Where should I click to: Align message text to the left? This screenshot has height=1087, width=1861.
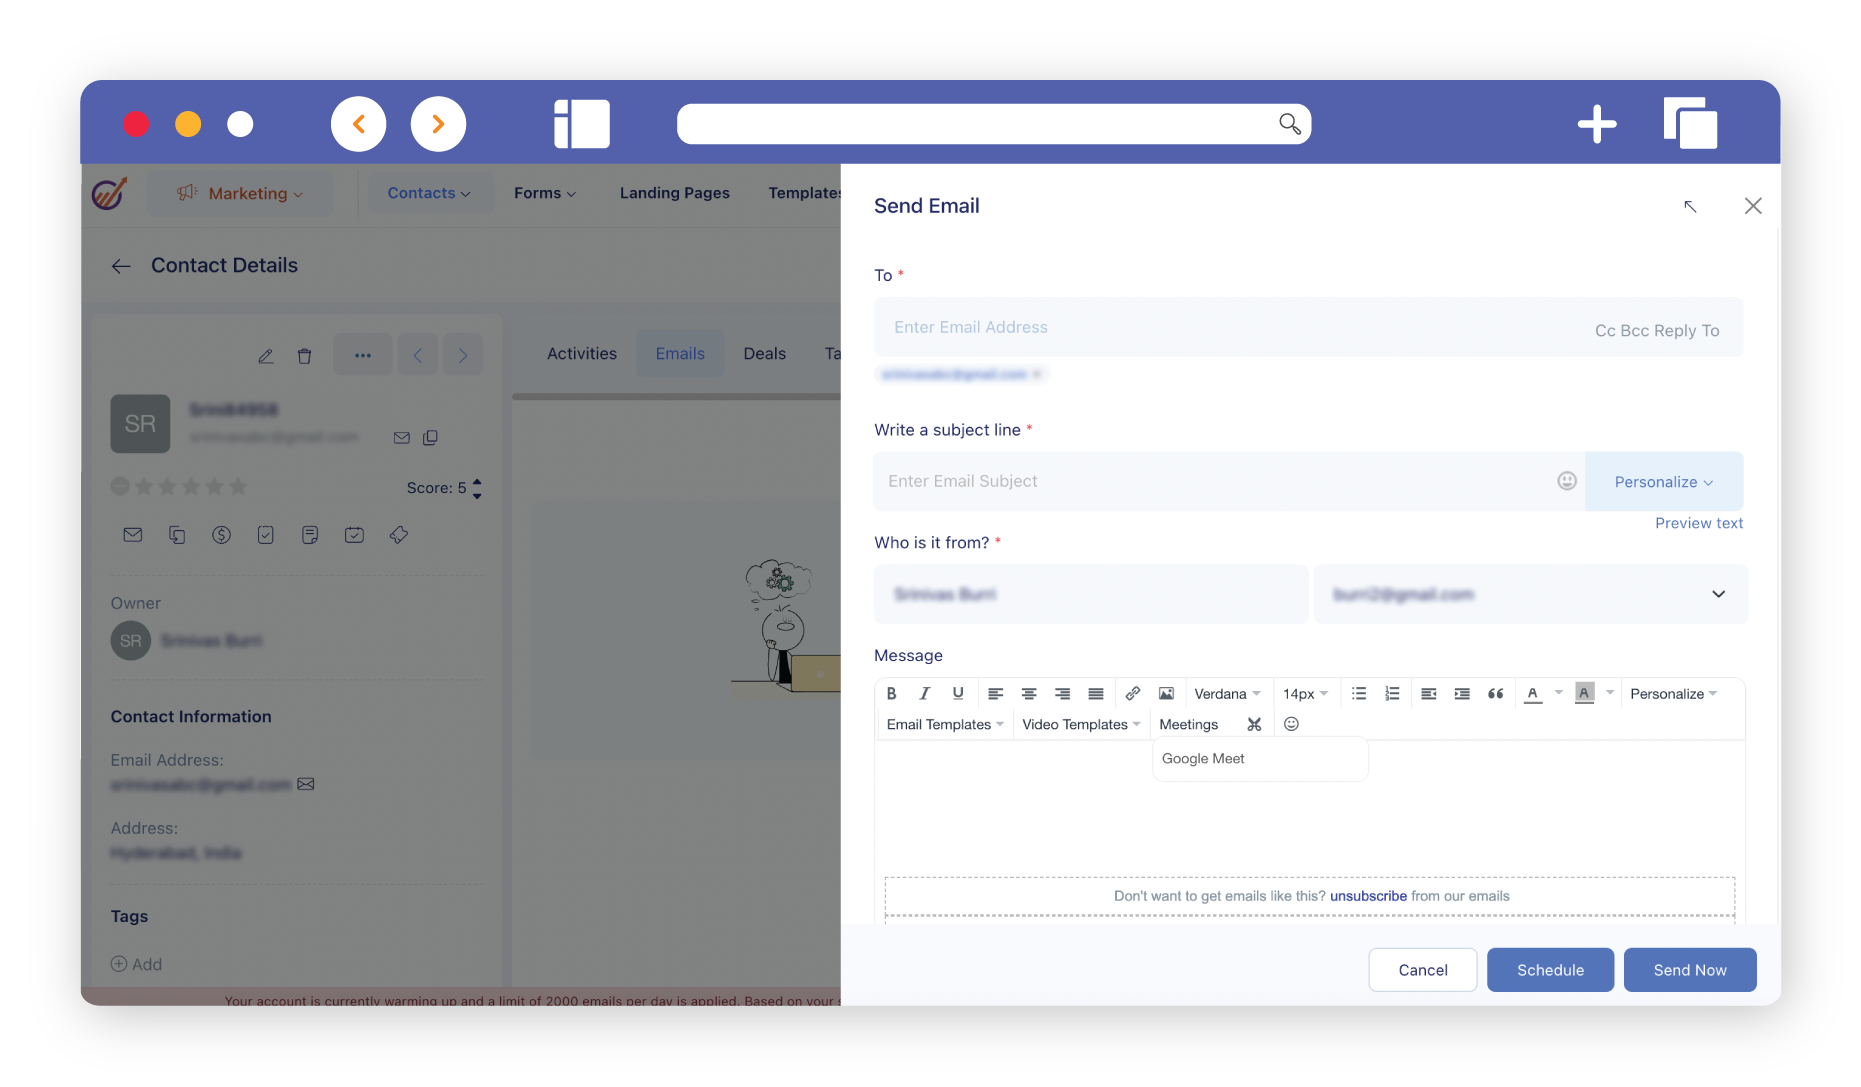tap(995, 694)
